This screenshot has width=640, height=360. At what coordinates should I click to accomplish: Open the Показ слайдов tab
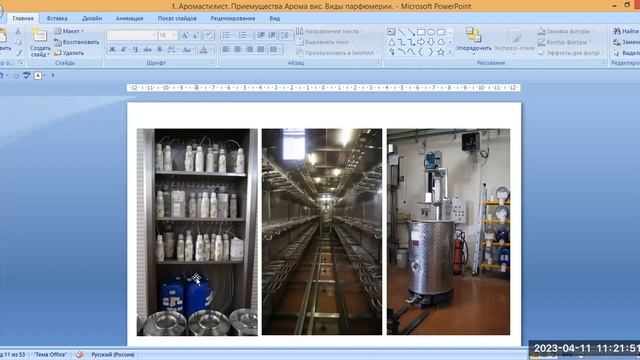[177, 18]
